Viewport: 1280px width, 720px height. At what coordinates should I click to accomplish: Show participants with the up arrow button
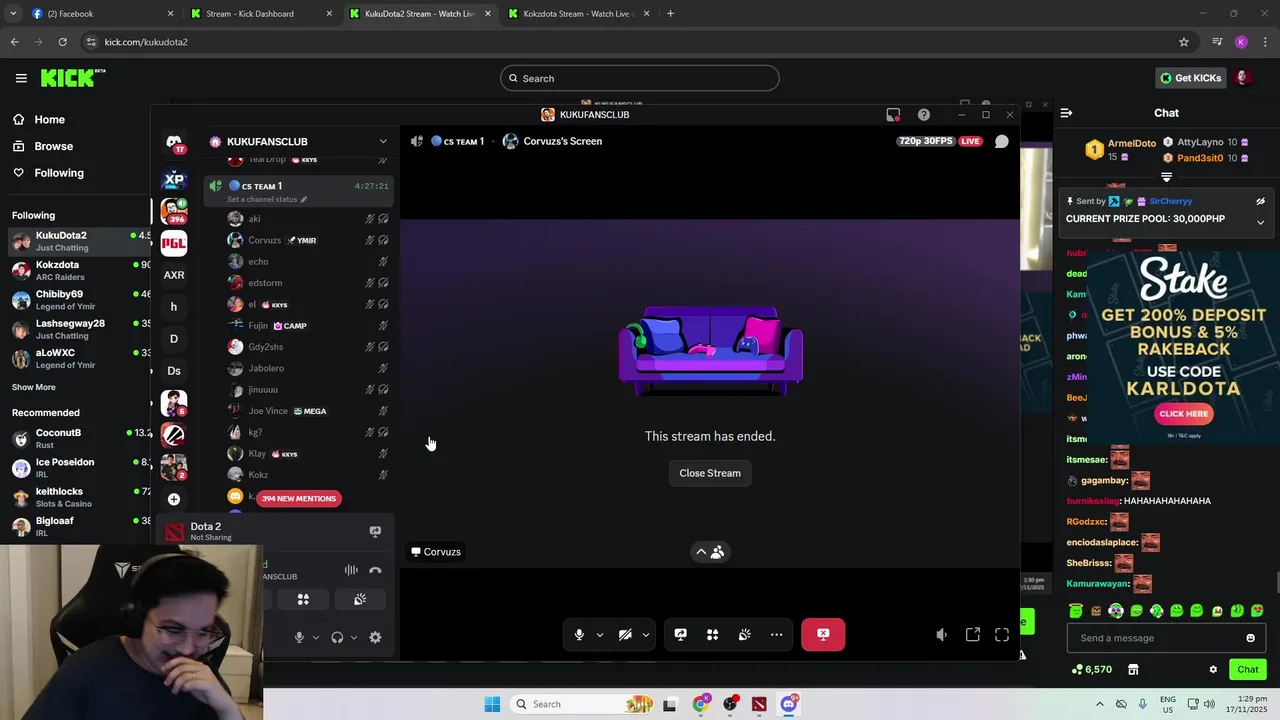[710, 552]
